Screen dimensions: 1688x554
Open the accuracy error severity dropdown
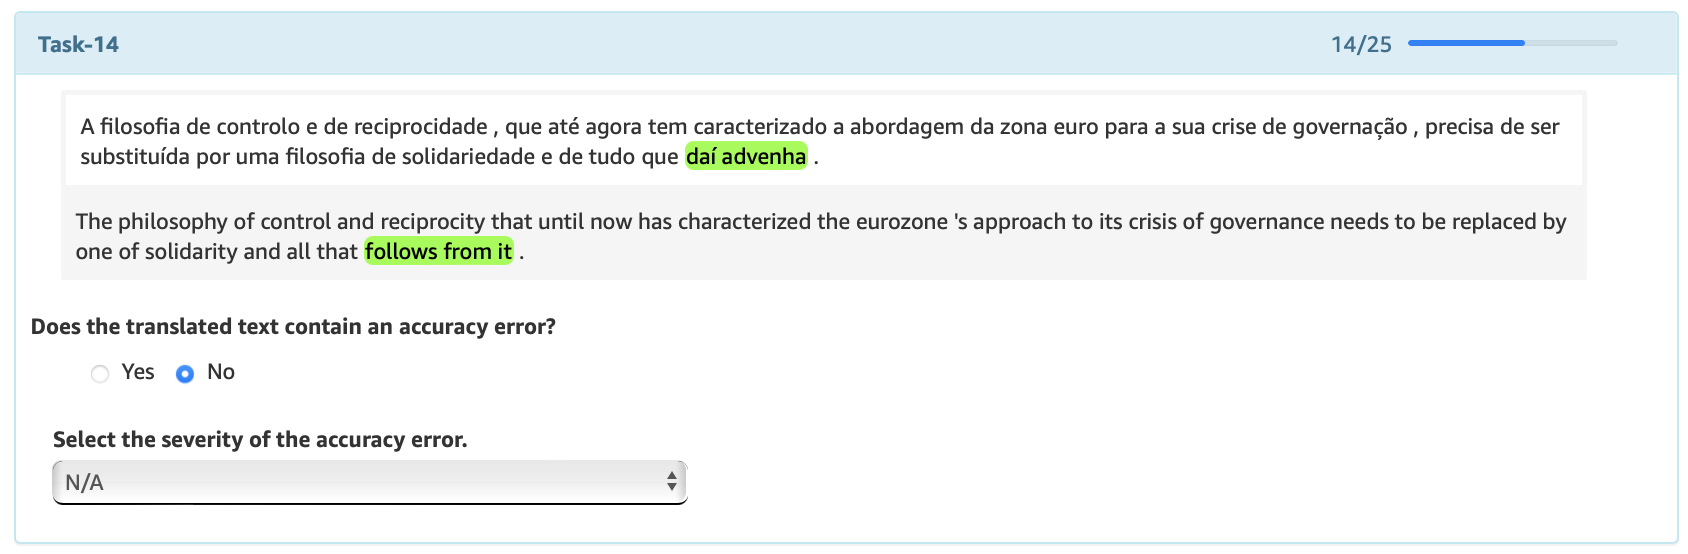point(369,483)
